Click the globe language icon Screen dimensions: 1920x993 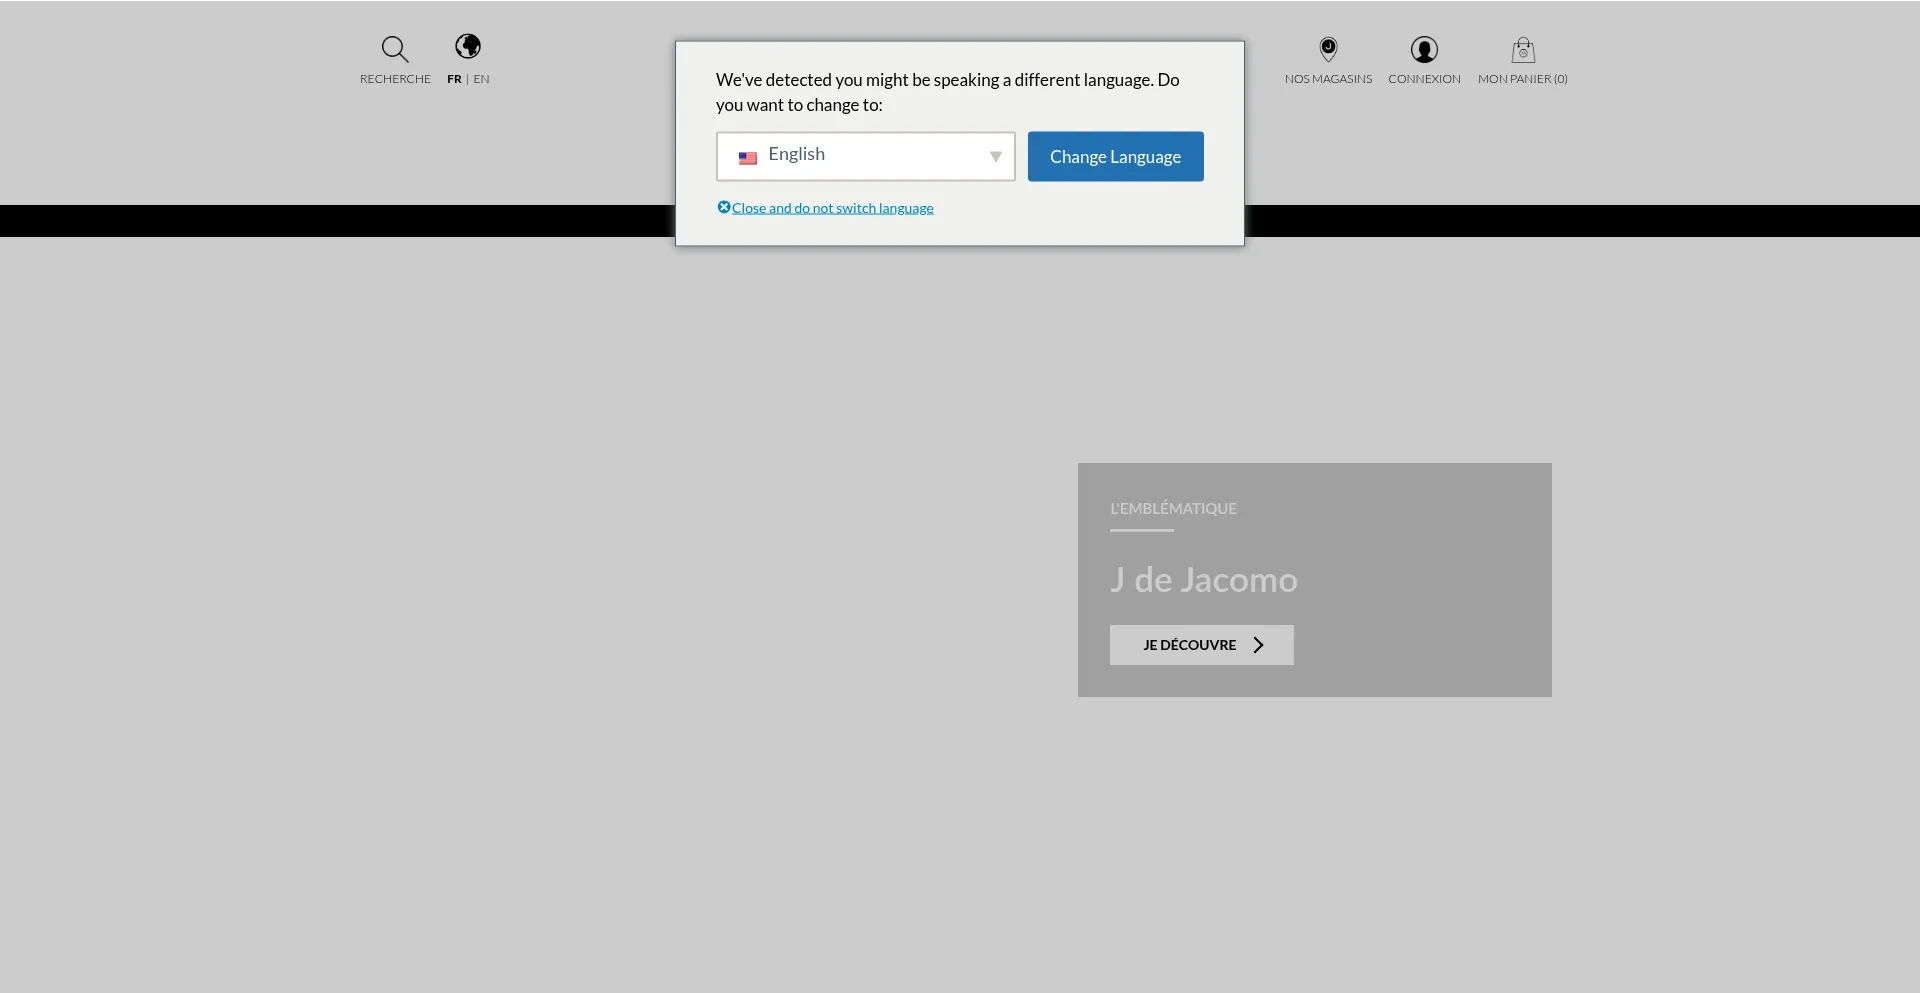(468, 46)
